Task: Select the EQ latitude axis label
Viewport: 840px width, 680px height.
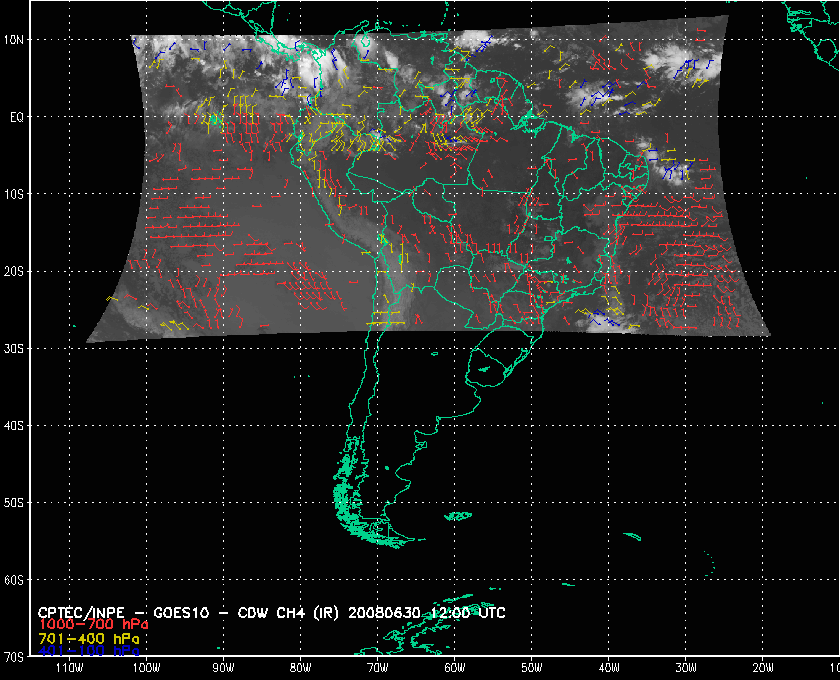Action: pyautogui.click(x=17, y=117)
